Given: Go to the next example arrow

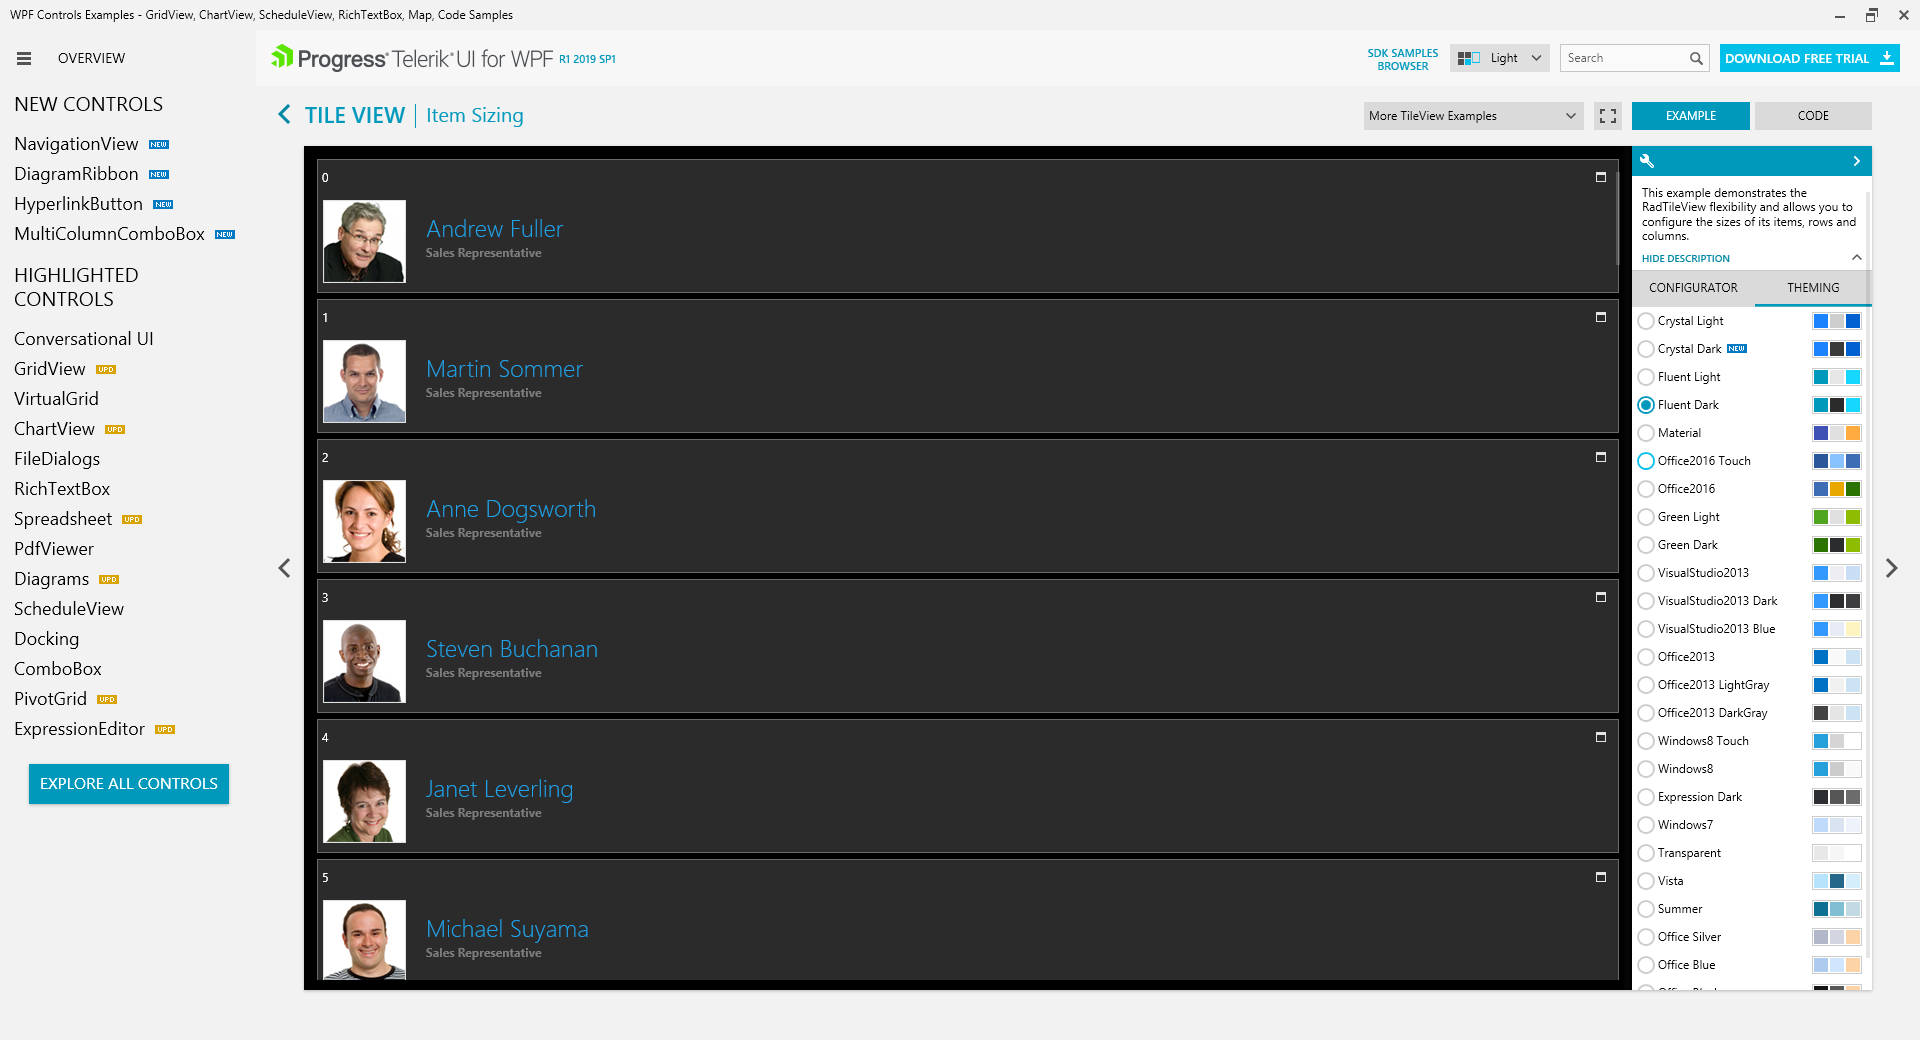Looking at the screenshot, I should click(x=1891, y=568).
